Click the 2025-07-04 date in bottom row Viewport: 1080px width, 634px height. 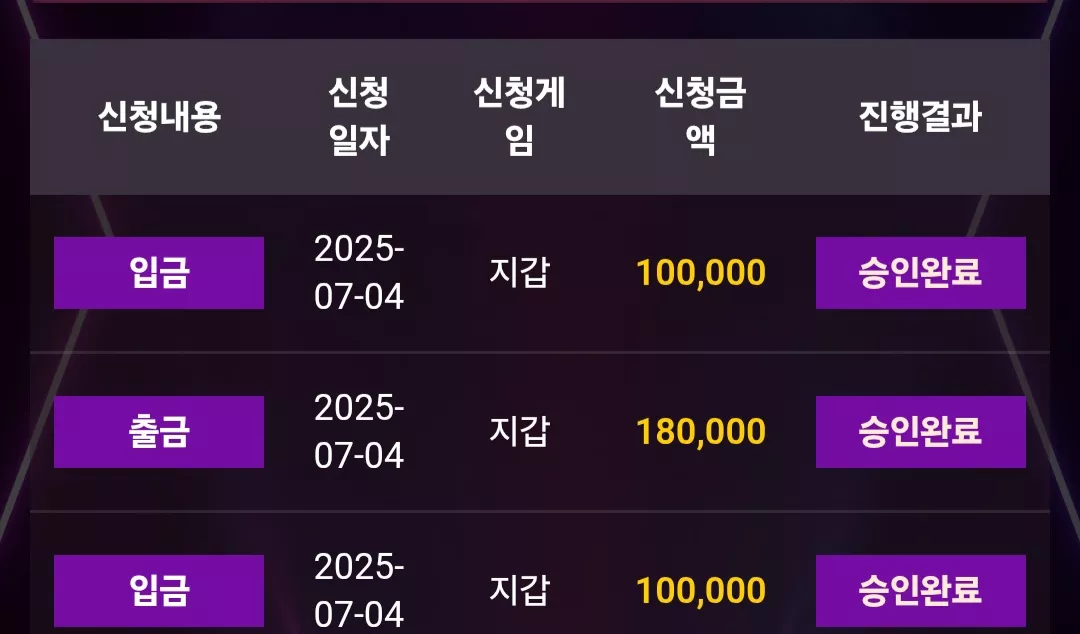pos(359,591)
